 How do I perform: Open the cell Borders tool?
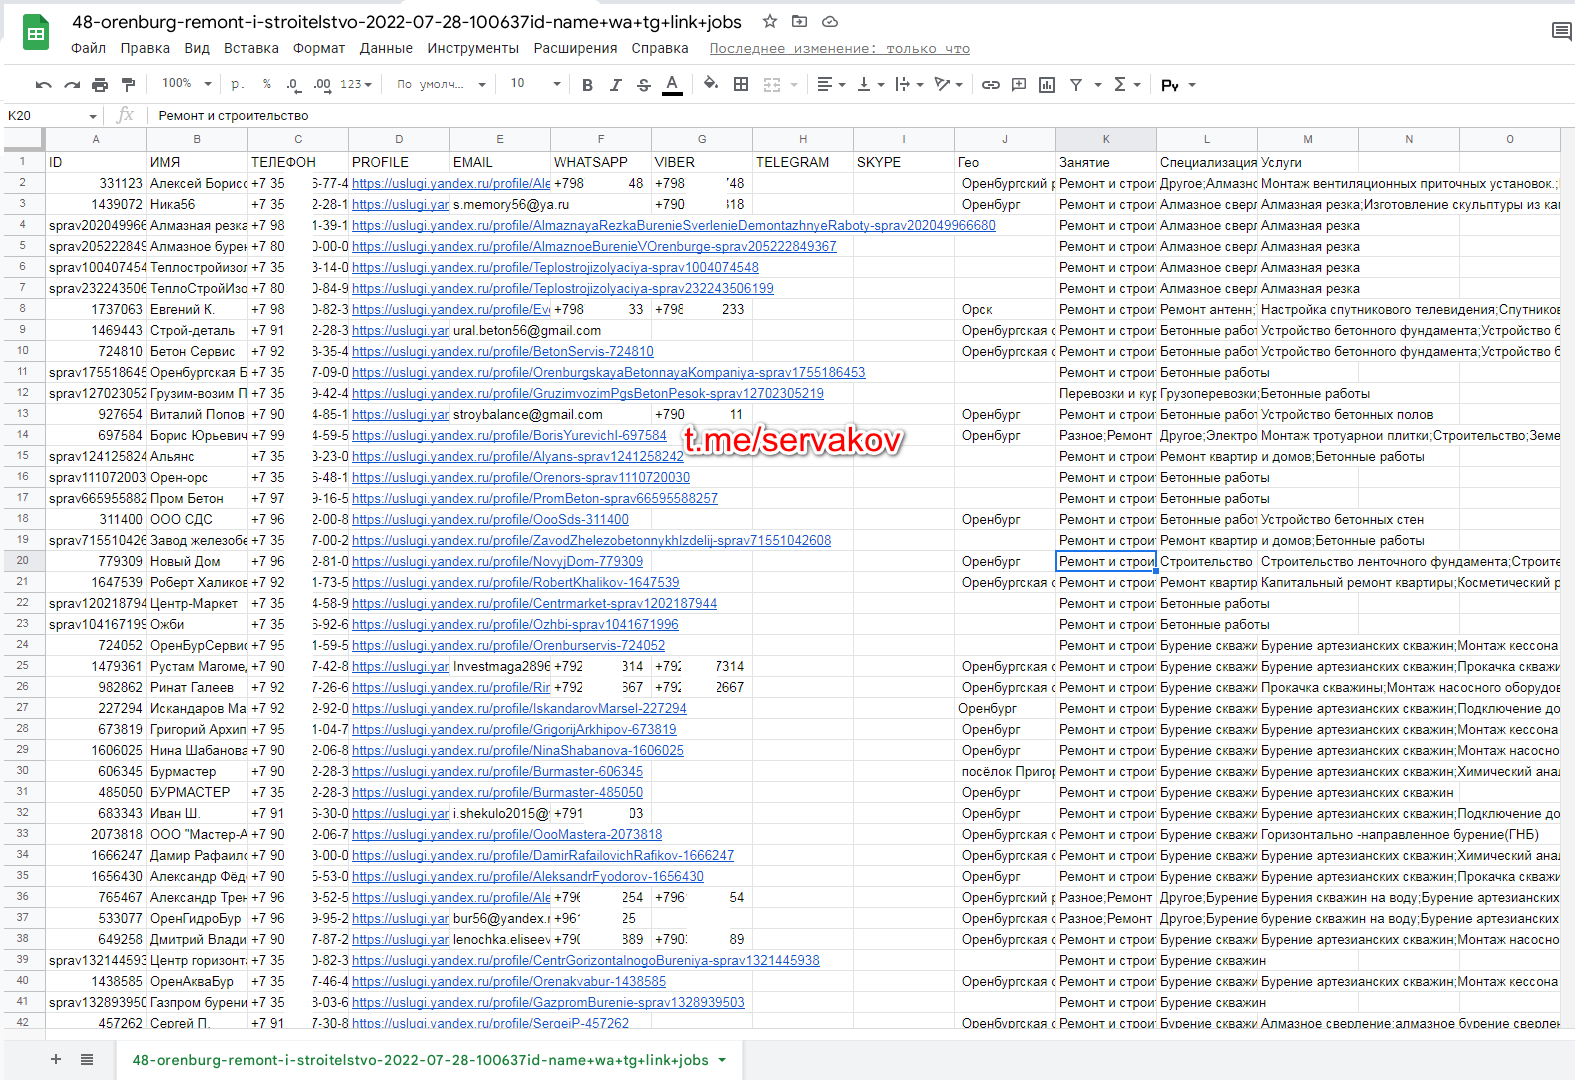(741, 85)
